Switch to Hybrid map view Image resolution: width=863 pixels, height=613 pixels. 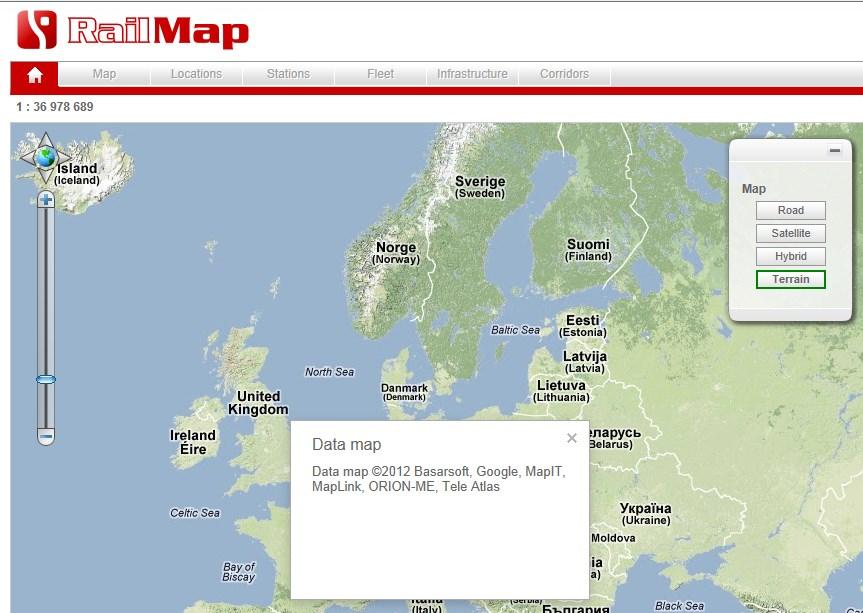coord(790,256)
